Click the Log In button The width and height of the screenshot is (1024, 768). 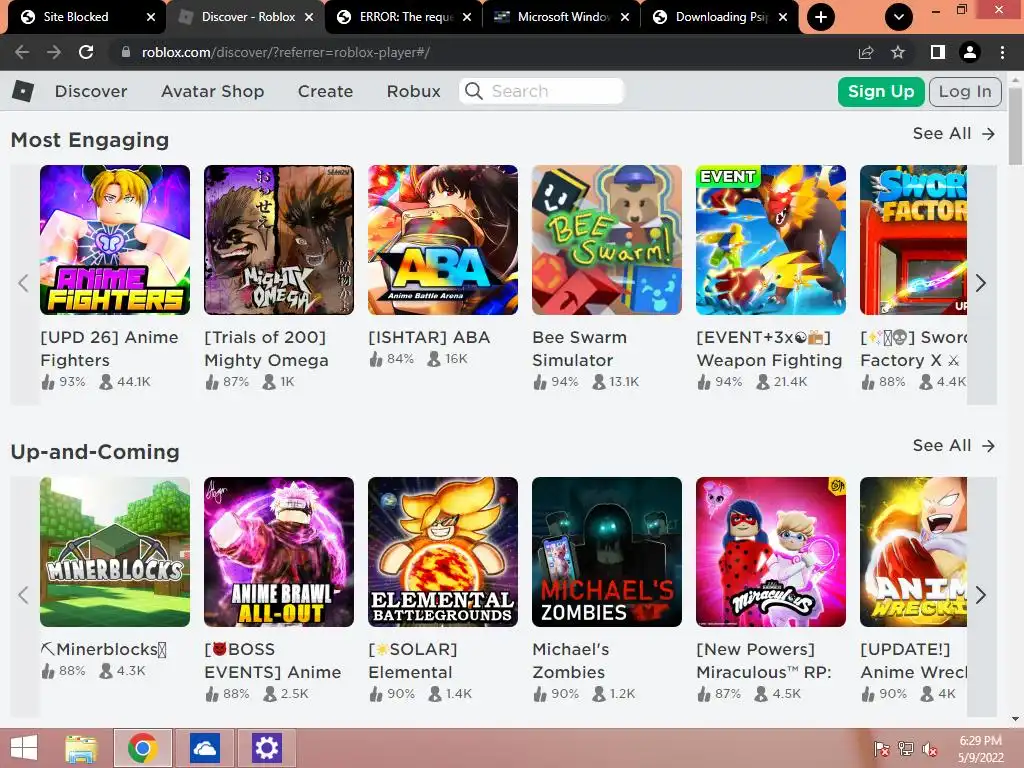965,91
